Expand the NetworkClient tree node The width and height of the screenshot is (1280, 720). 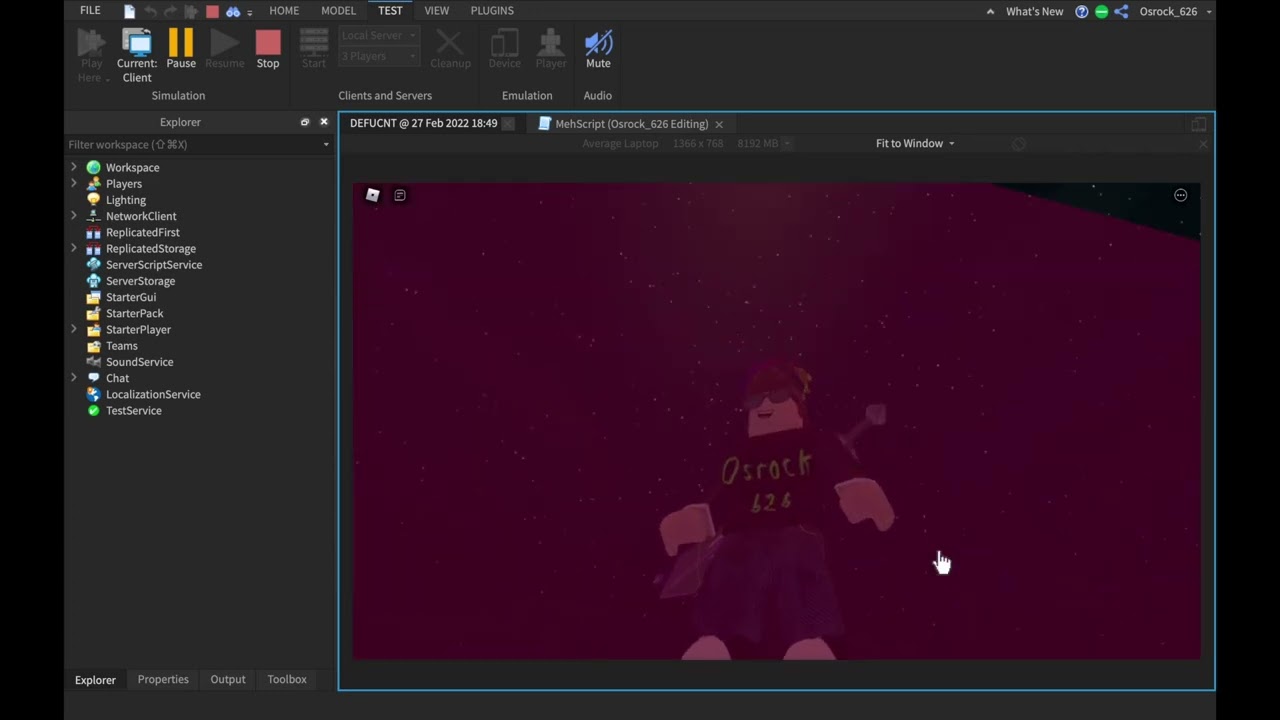coord(73,216)
